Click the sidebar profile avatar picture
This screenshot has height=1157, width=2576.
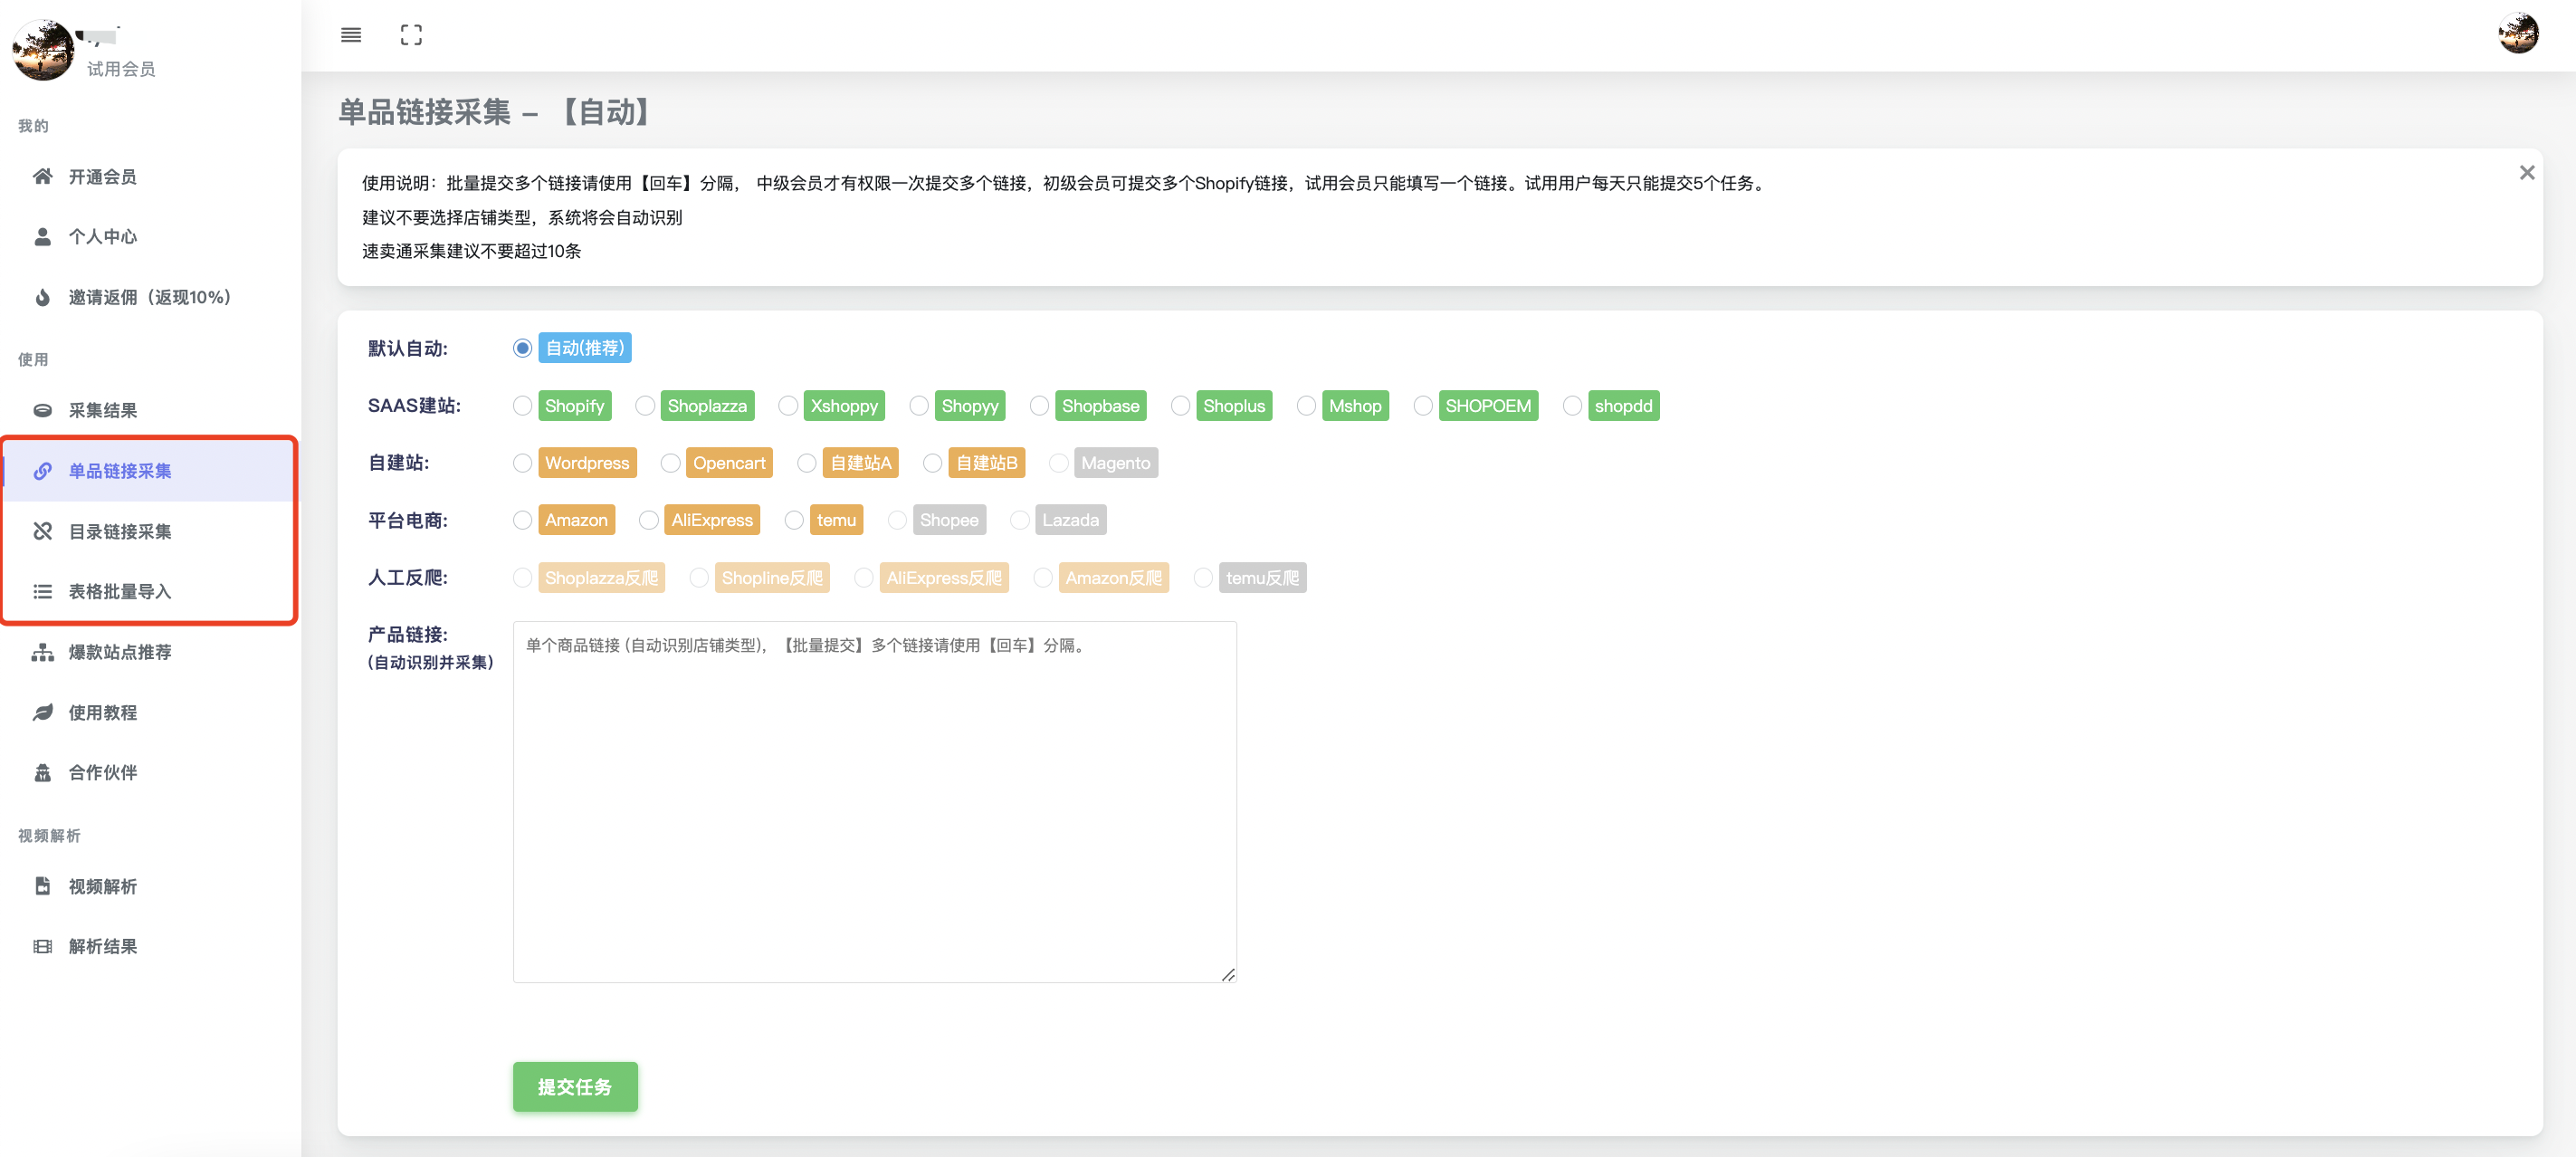coord(42,50)
